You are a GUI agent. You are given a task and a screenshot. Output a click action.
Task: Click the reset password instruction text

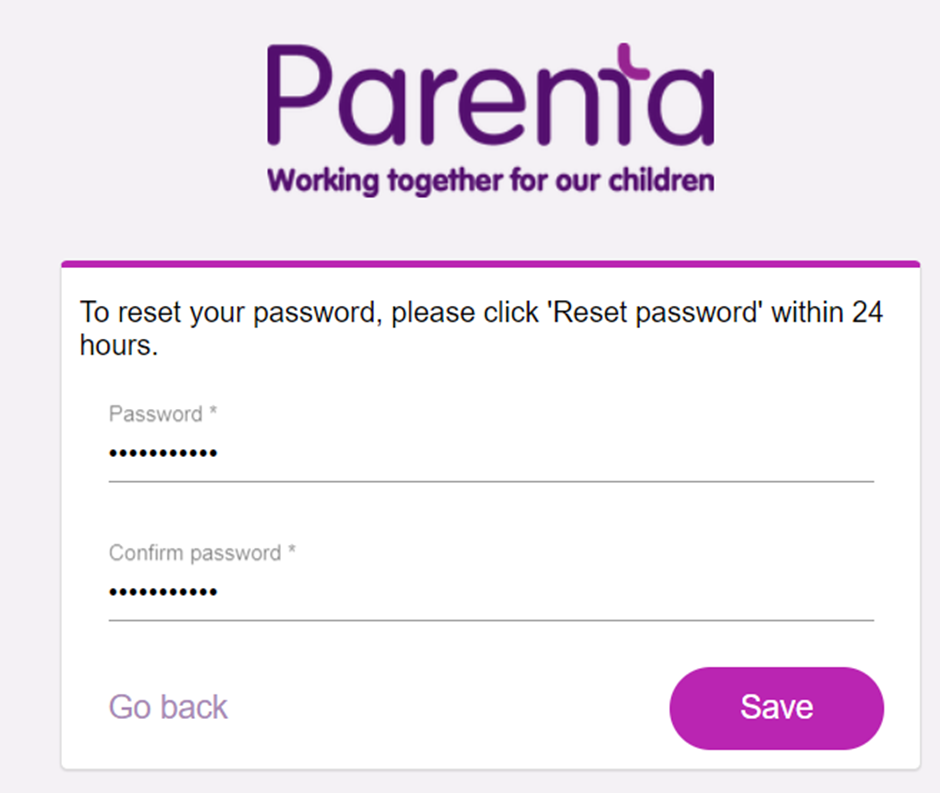pos(481,328)
